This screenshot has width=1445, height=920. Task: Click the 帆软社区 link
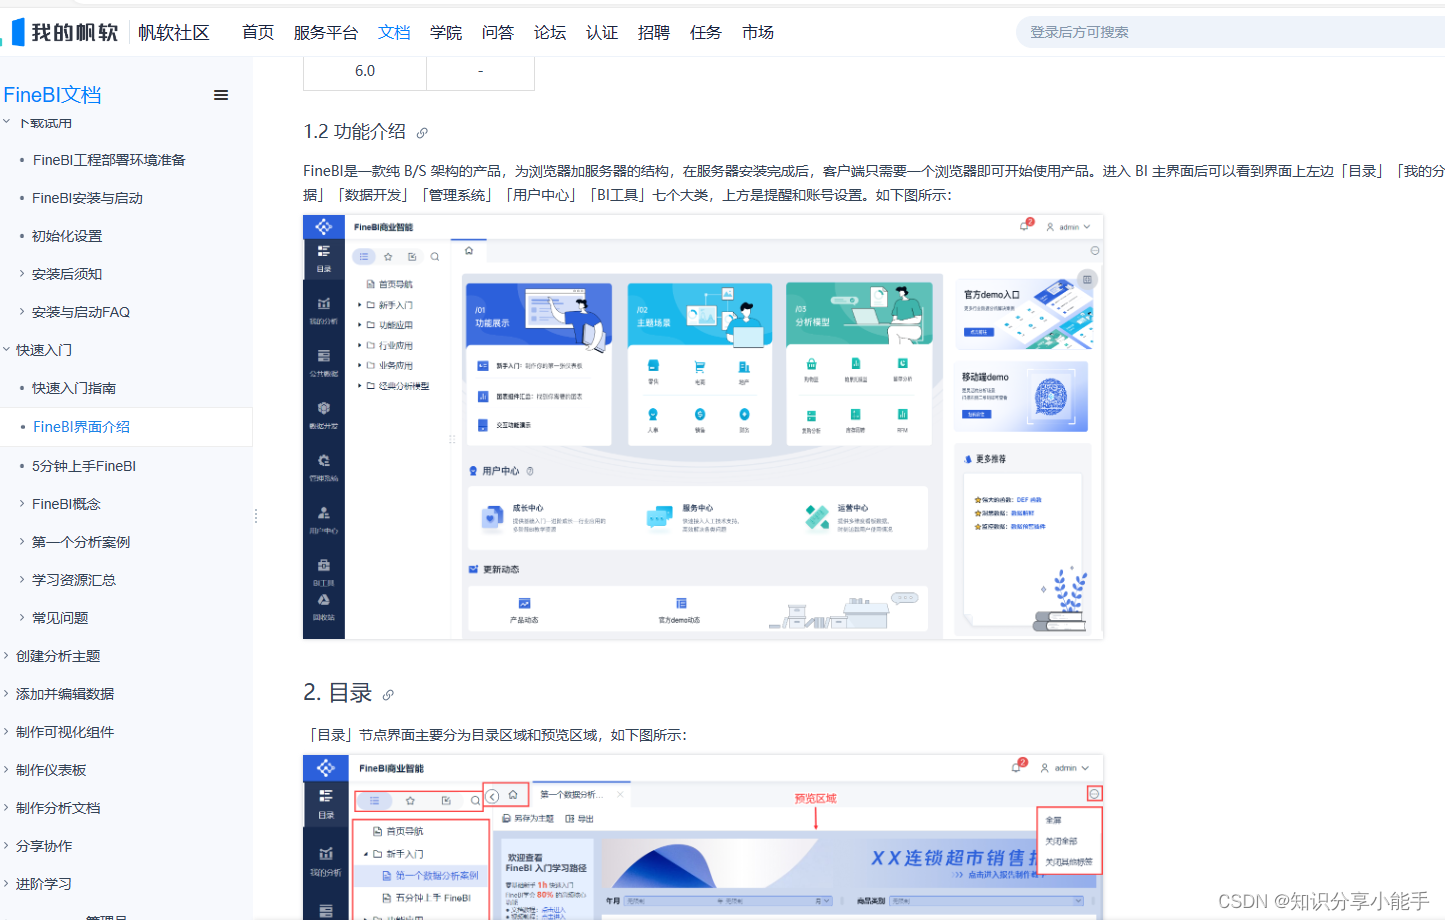point(174,32)
